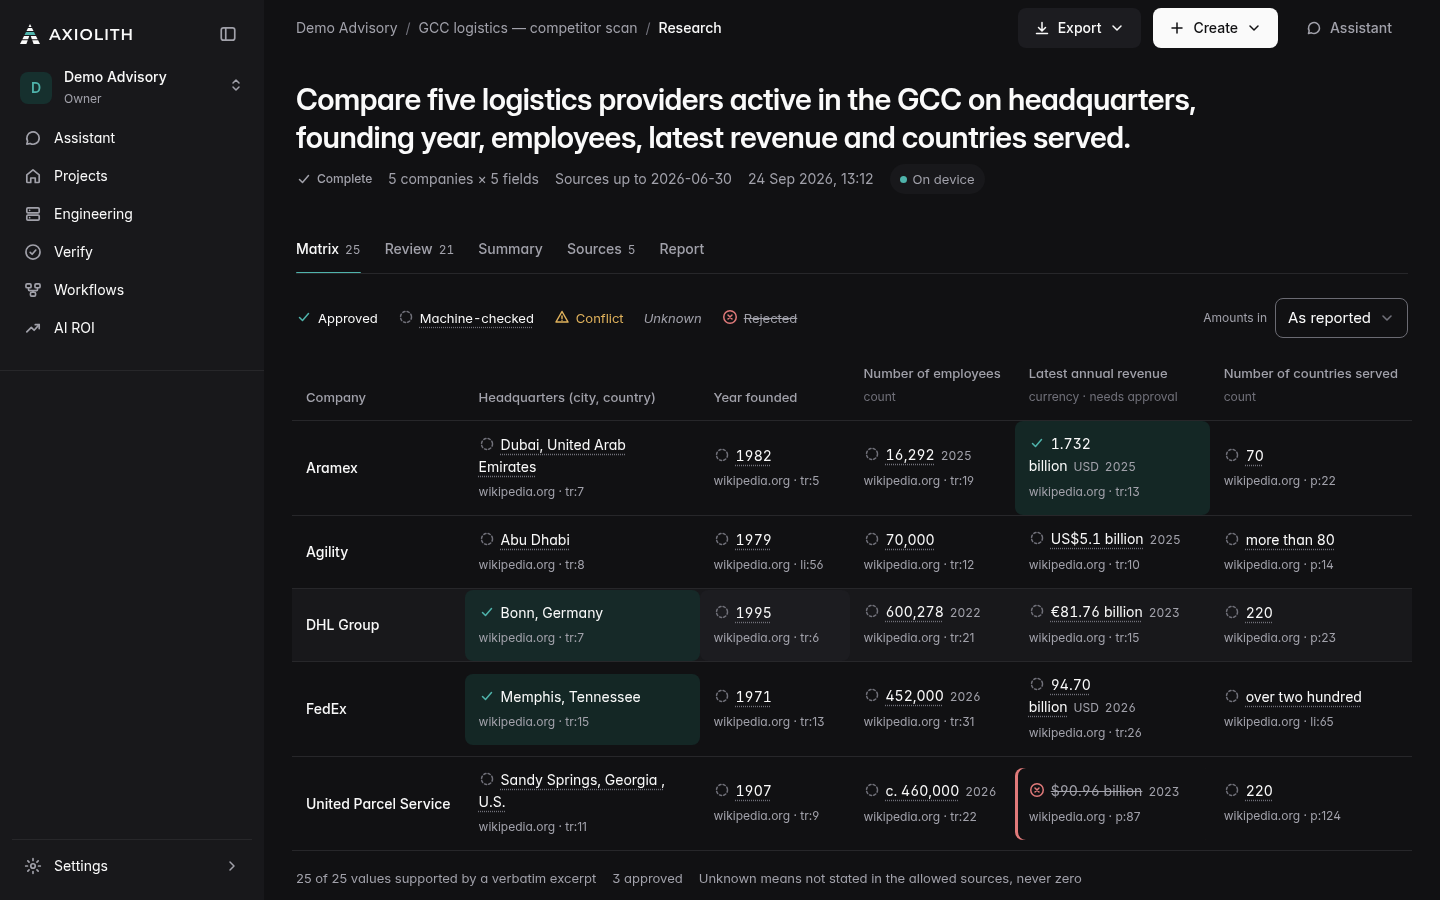Click the Demo Advisory avatar letter D
This screenshot has height=900, width=1440.
point(36,87)
